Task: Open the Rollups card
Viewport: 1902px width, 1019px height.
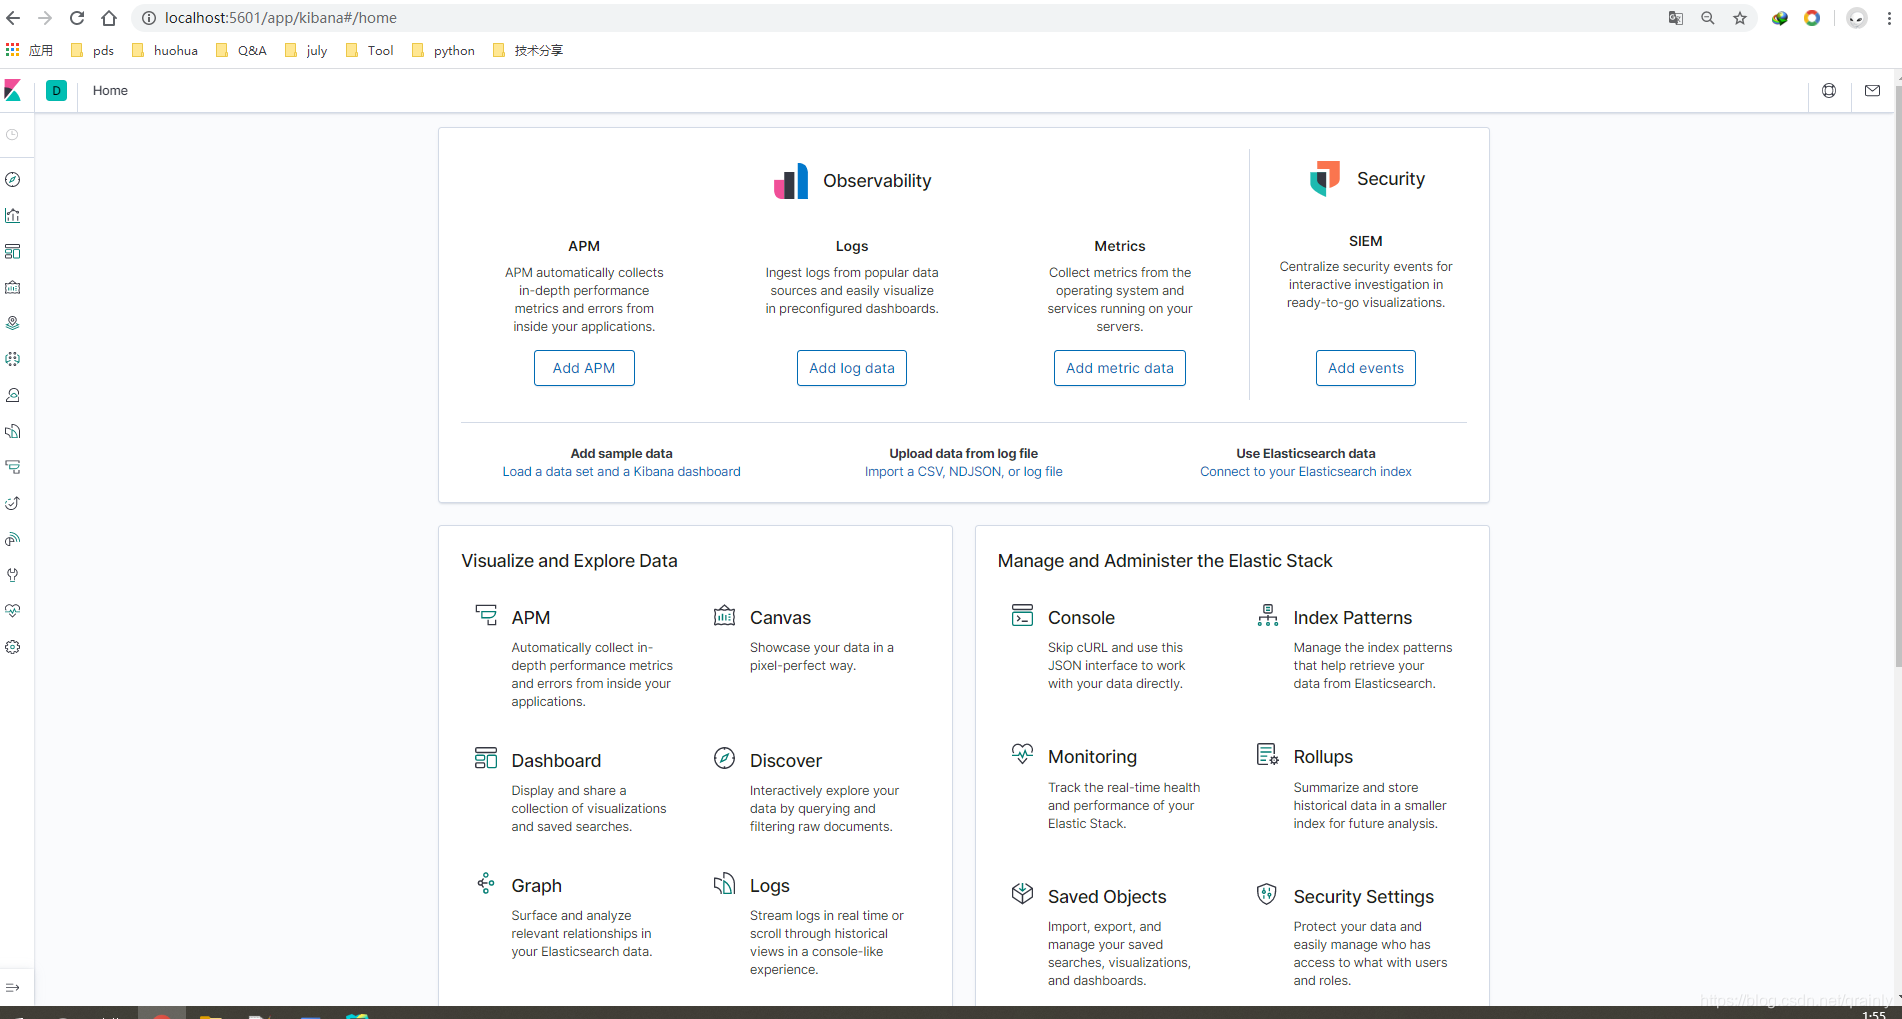Action: click(x=1358, y=786)
